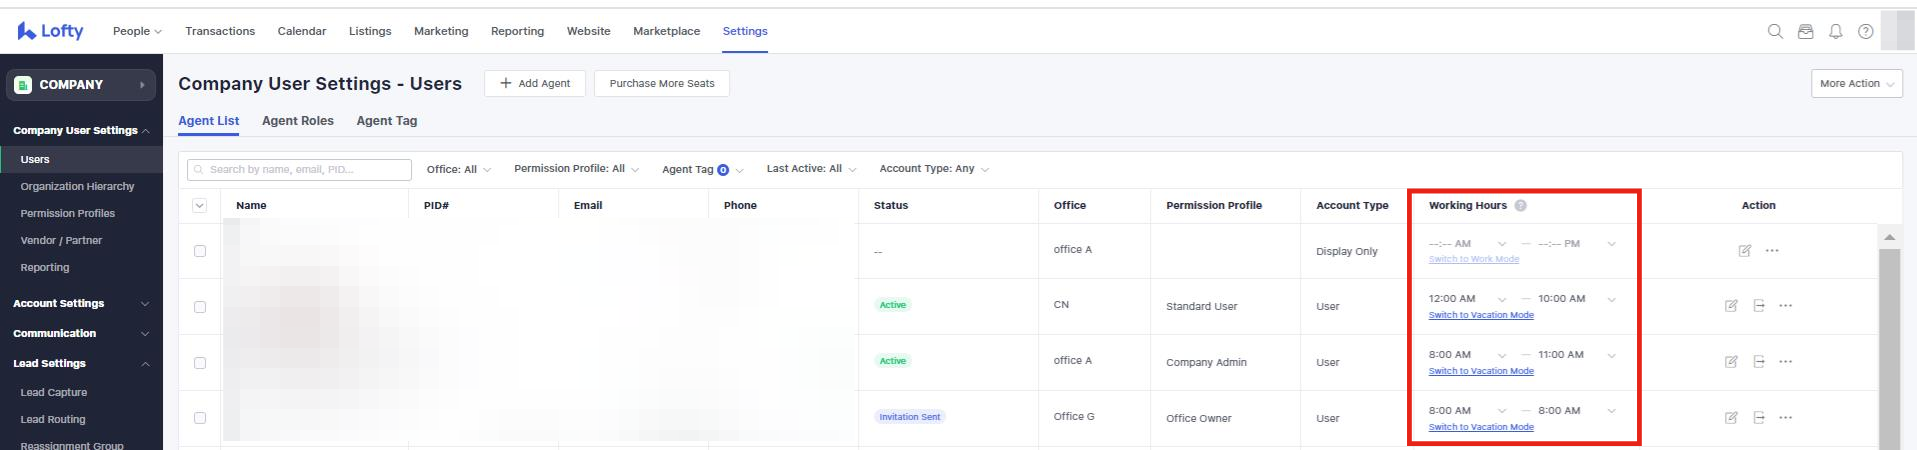Screen dimensions: 1917x450
Task: Click the edit icon for the Display Only row
Action: click(x=1744, y=251)
